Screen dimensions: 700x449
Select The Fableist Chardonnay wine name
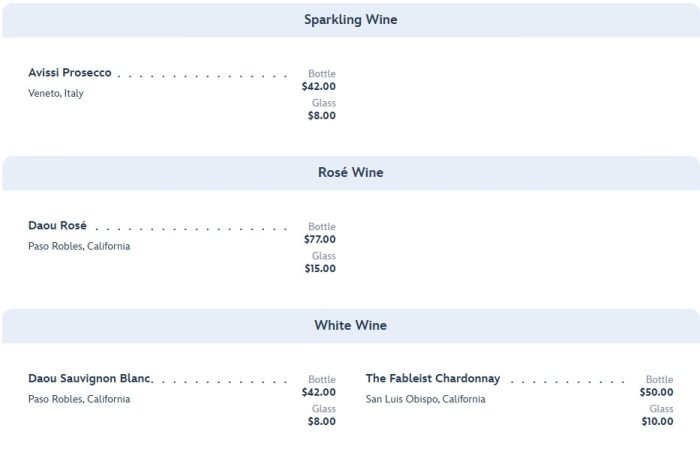click(433, 379)
